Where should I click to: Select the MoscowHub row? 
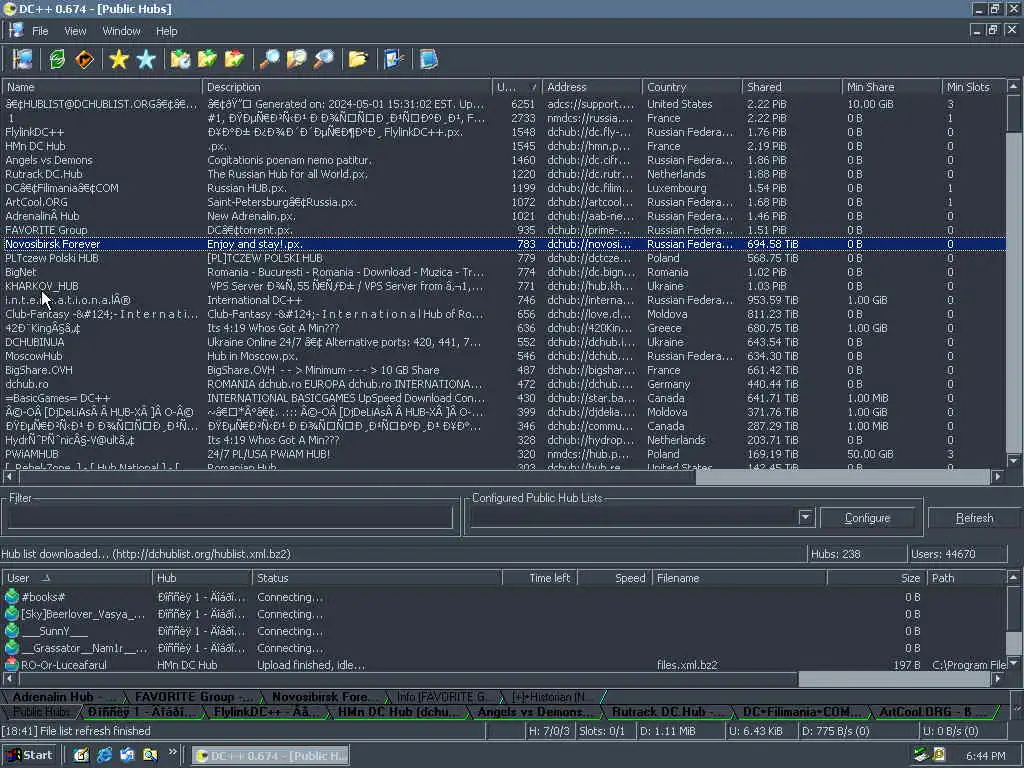click(x=504, y=356)
